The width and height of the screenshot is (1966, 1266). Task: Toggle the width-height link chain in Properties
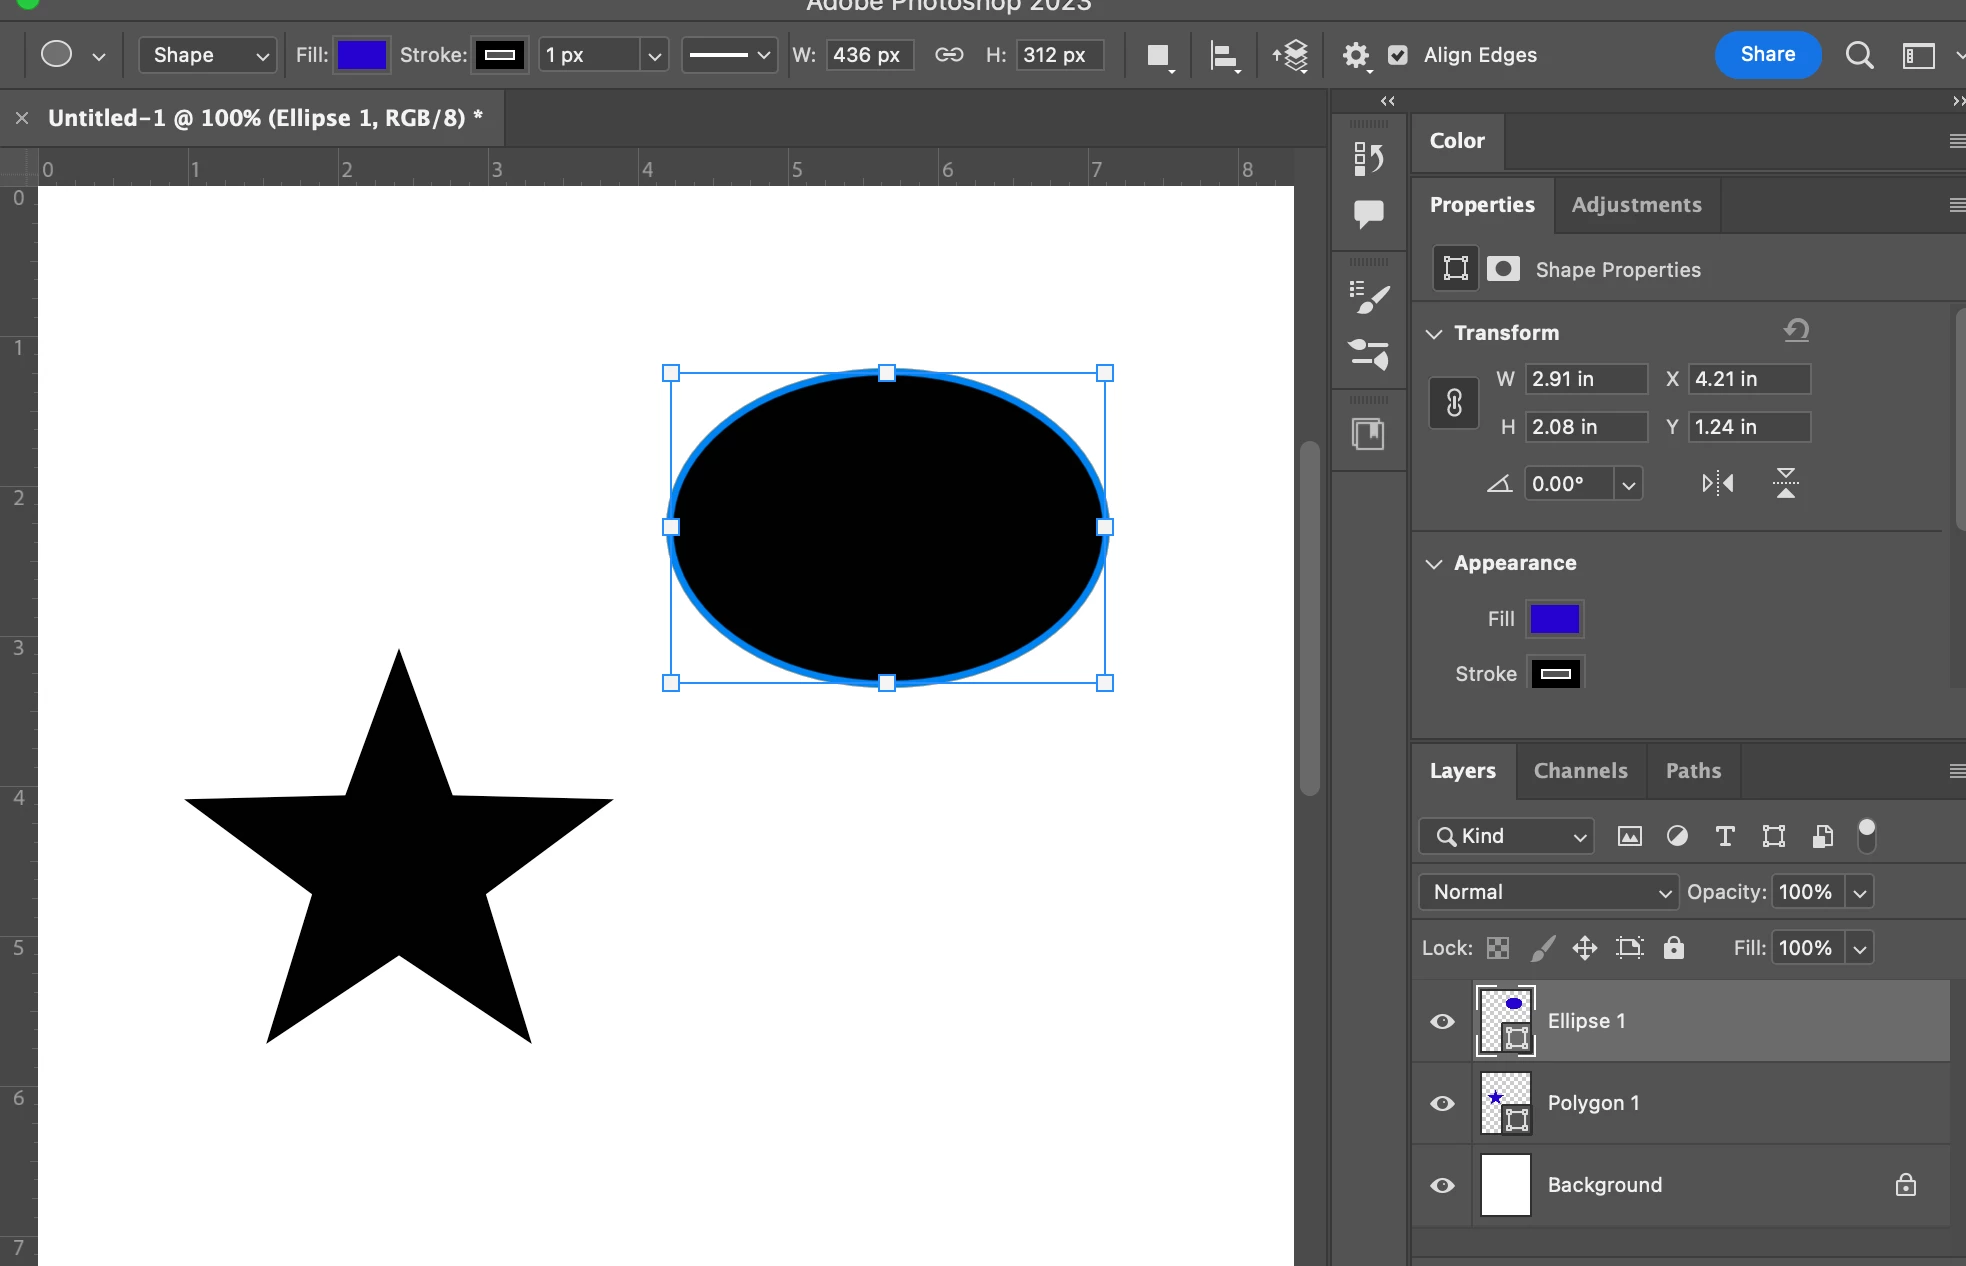1454,403
